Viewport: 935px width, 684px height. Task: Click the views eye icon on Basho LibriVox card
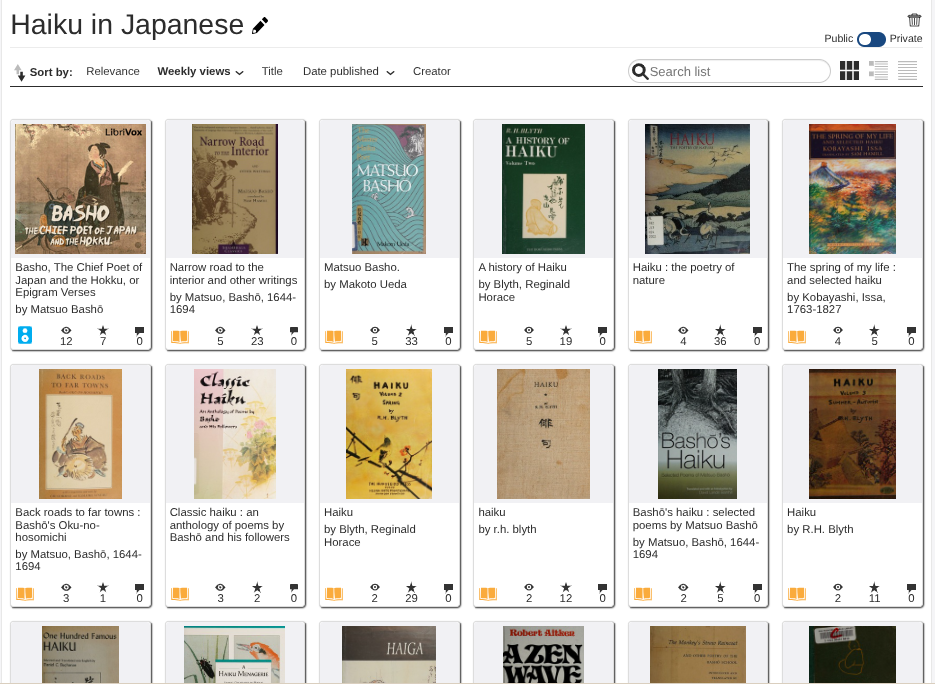tap(66, 330)
